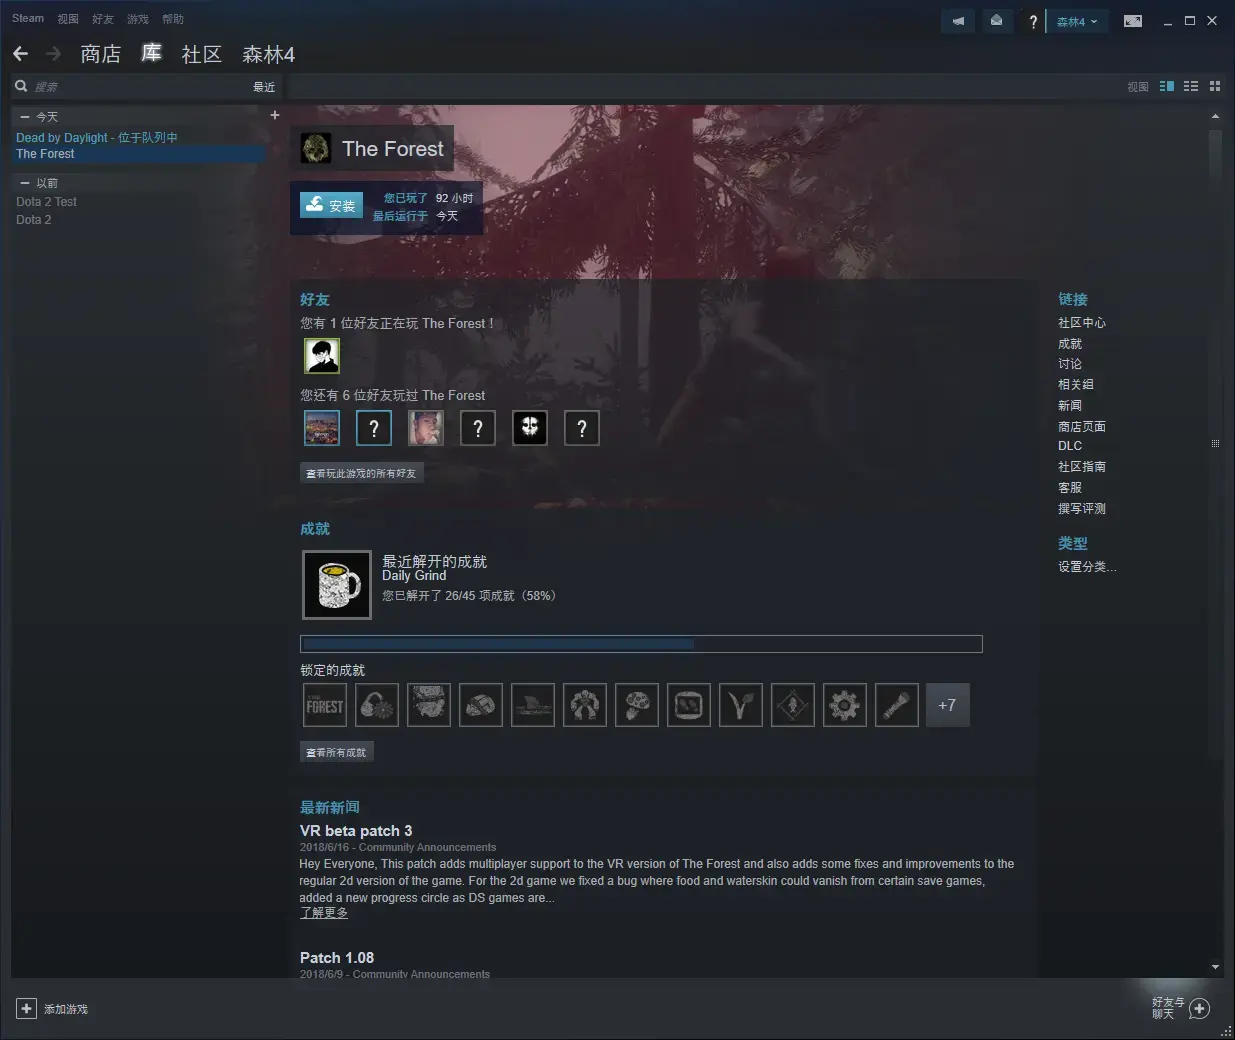Switch to the 商店 tab
The height and width of the screenshot is (1040, 1235).
[101, 54]
